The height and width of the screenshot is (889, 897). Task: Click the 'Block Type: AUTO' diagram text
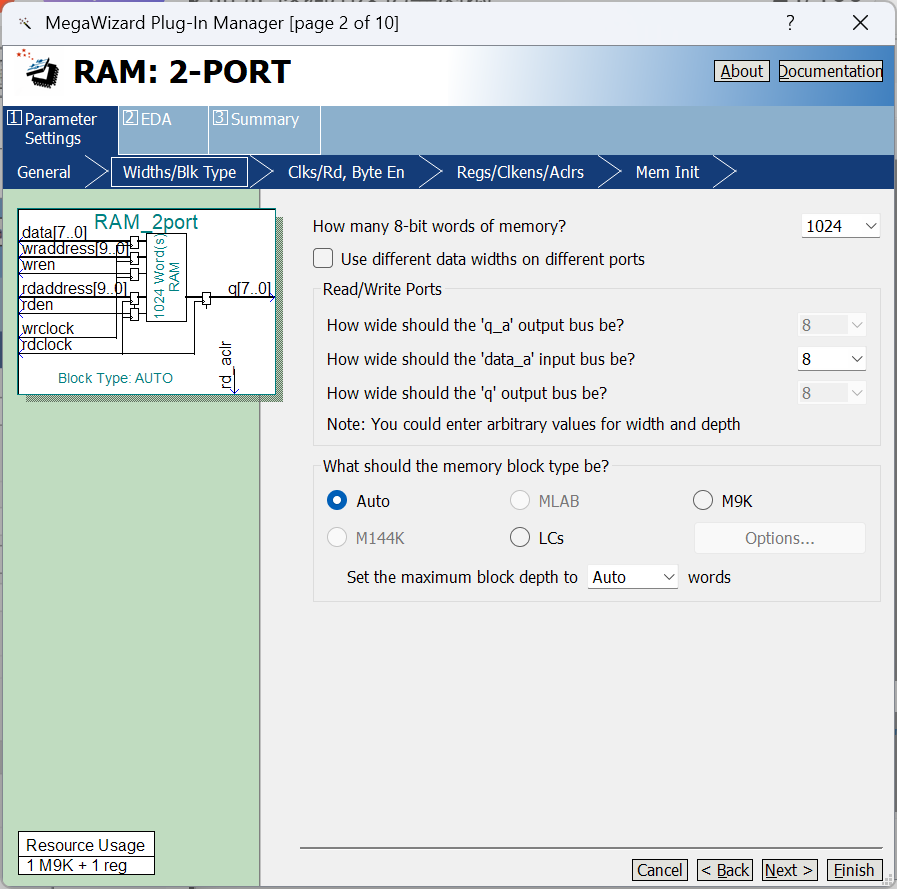[116, 378]
